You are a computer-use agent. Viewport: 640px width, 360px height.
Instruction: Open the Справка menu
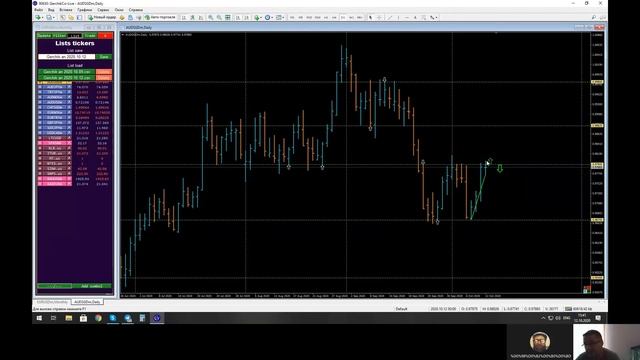pos(136,9)
